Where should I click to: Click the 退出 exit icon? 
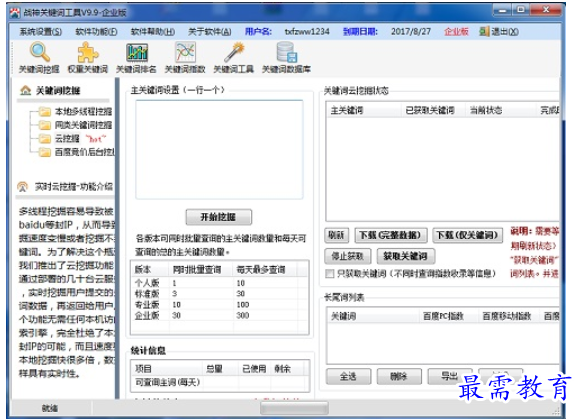tap(484, 31)
